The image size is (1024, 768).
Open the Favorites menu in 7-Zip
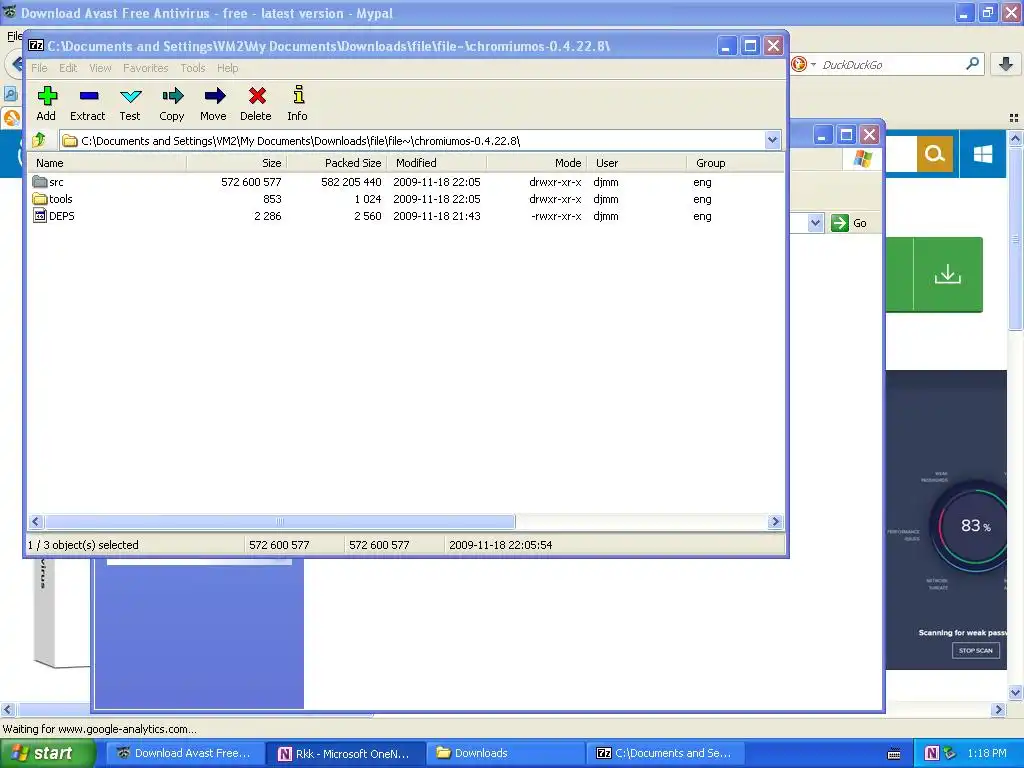coord(146,68)
